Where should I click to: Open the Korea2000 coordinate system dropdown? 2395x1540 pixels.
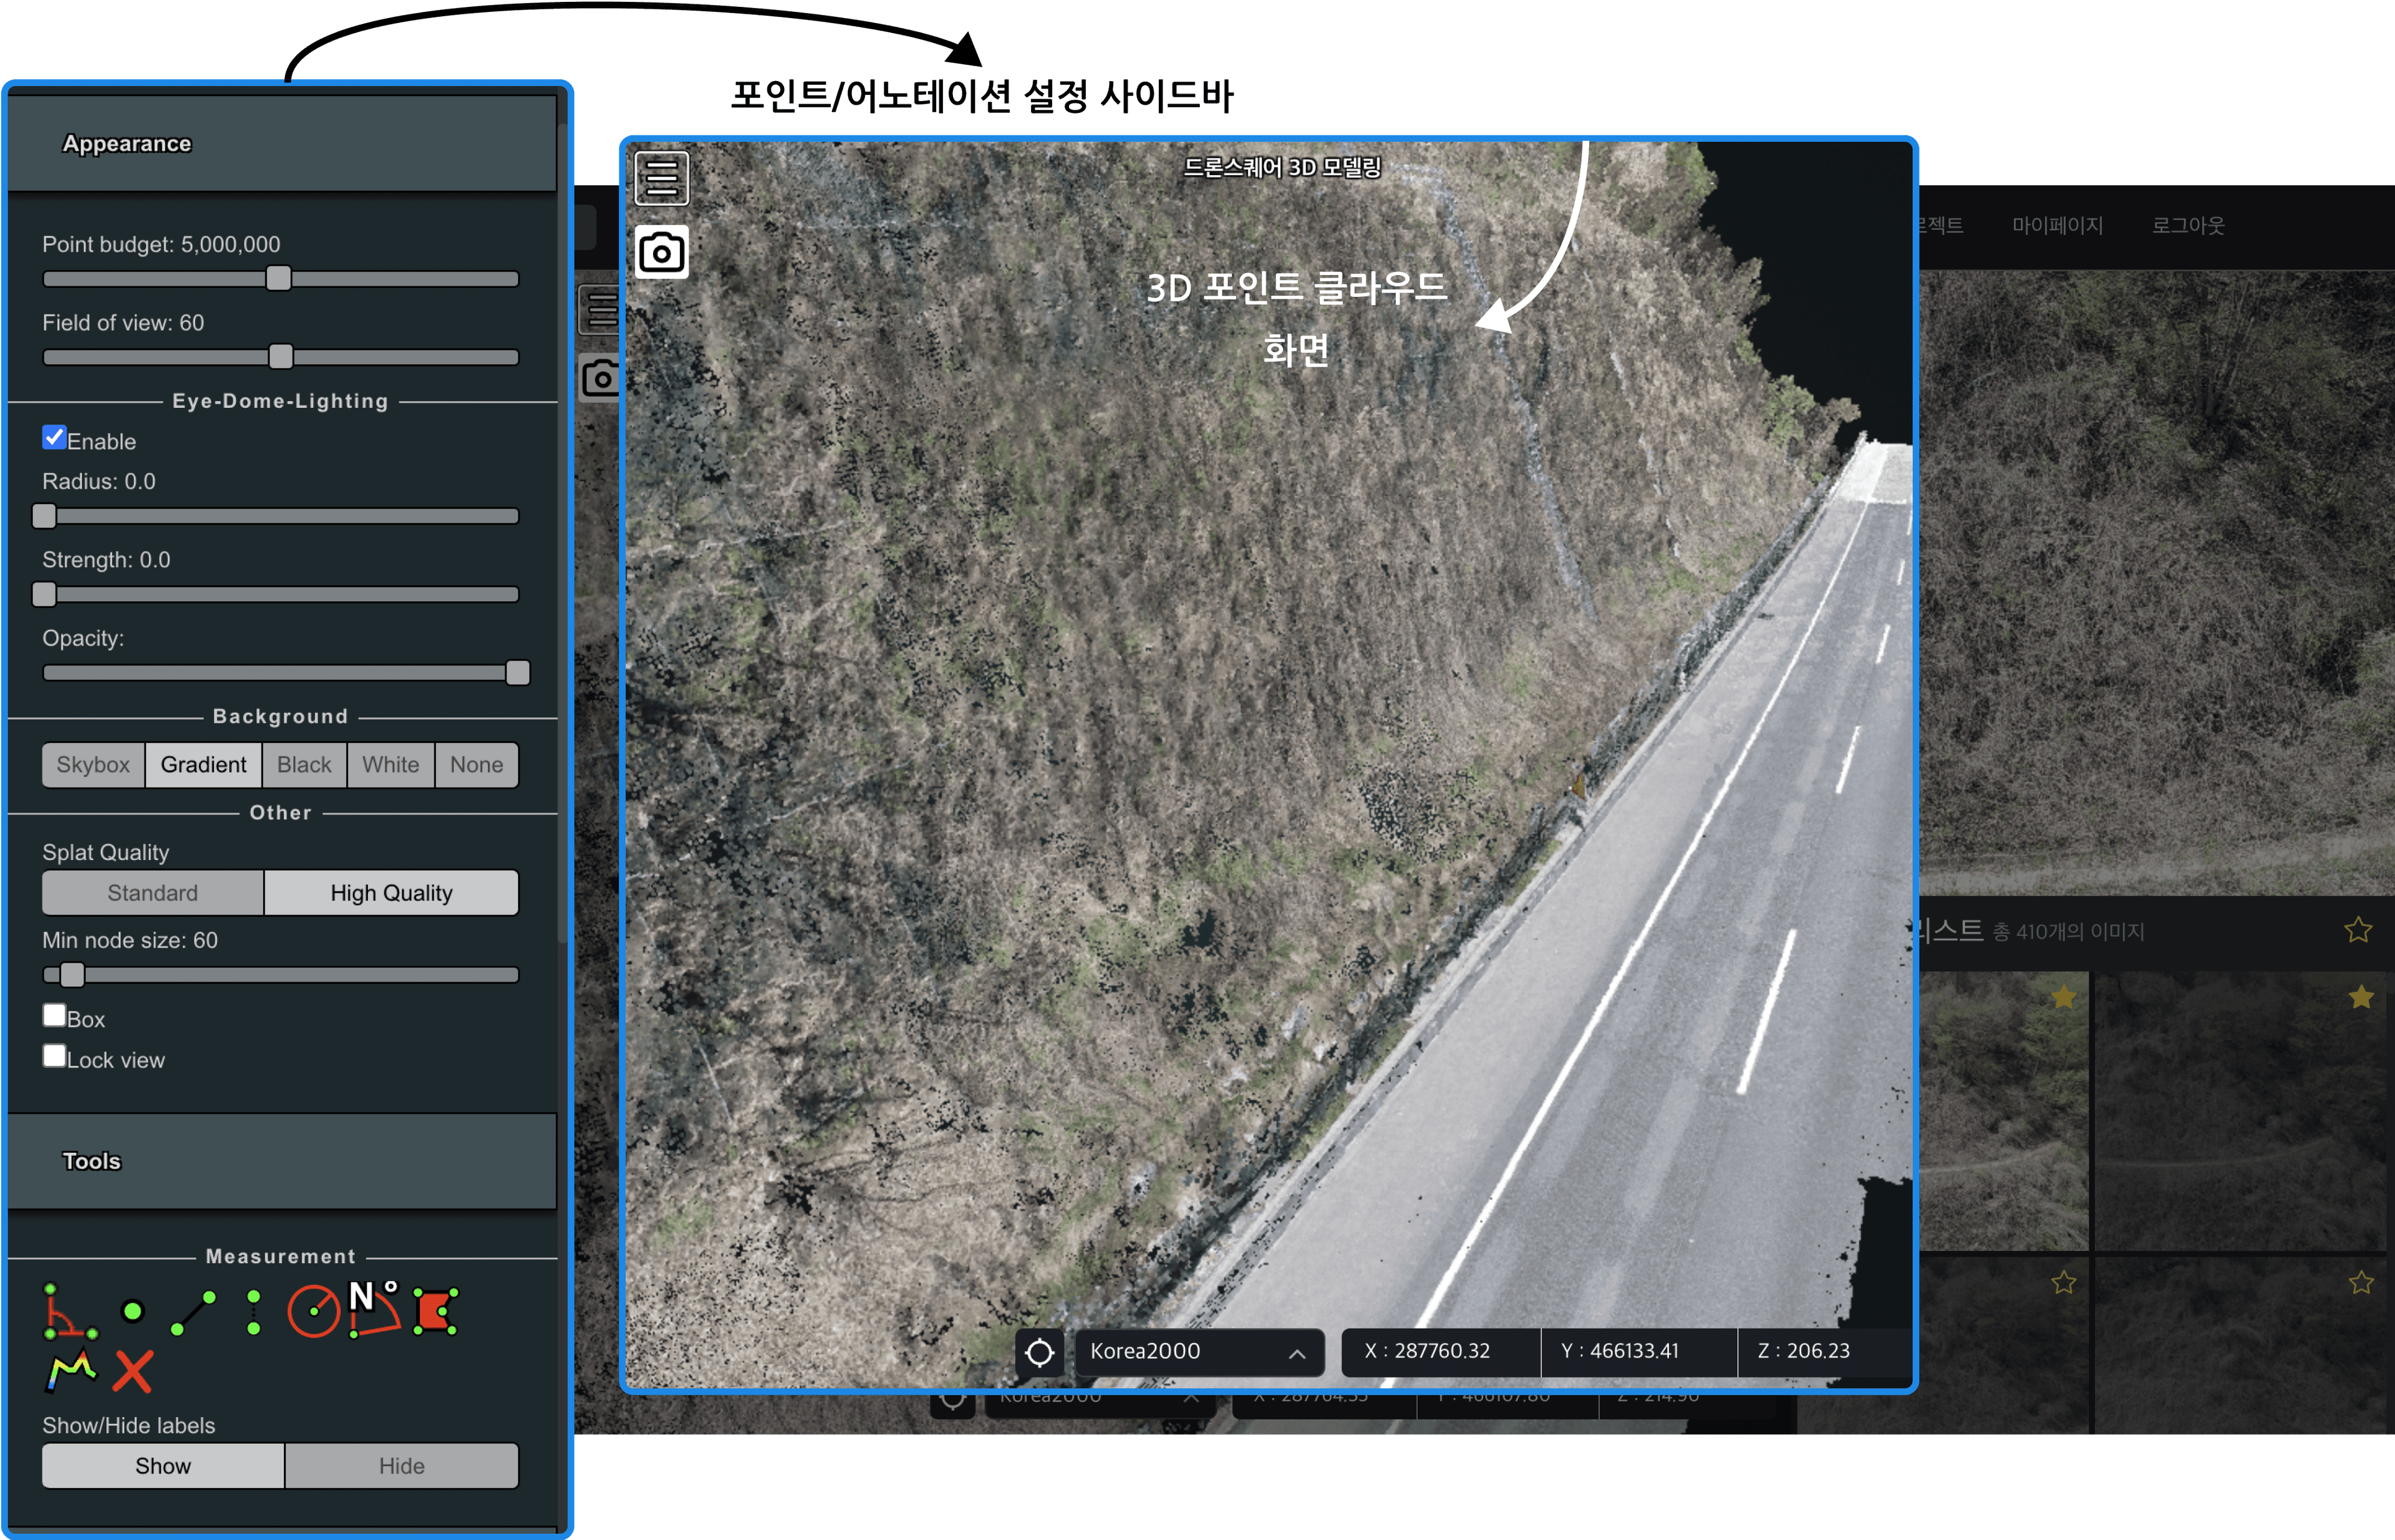1199,1352
